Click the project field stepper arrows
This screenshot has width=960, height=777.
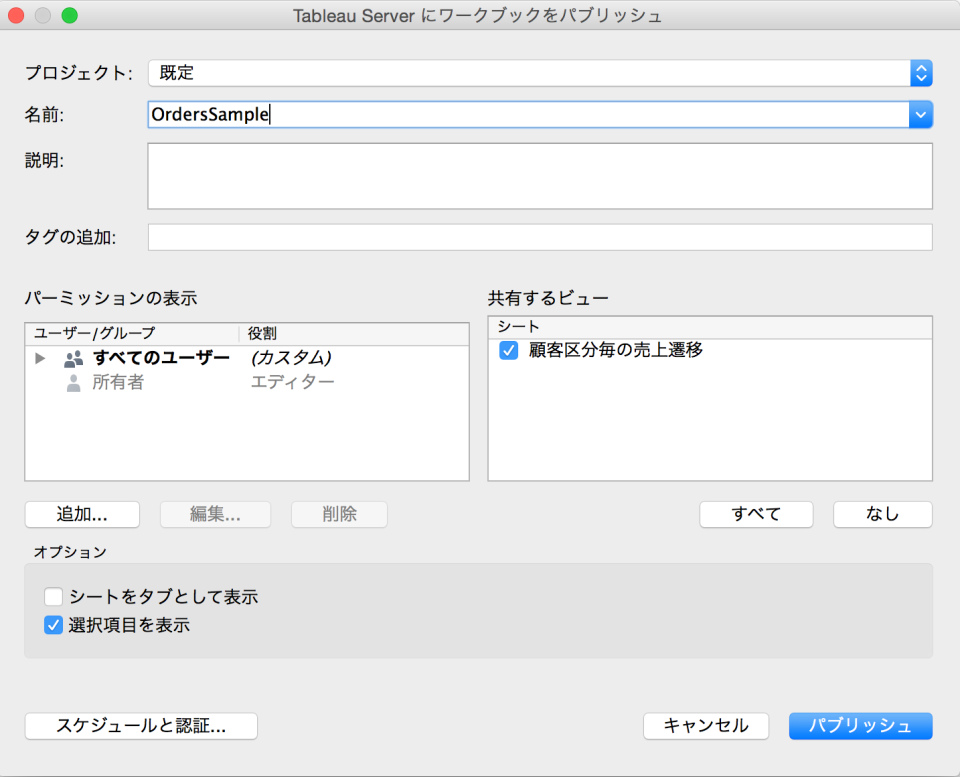(921, 73)
